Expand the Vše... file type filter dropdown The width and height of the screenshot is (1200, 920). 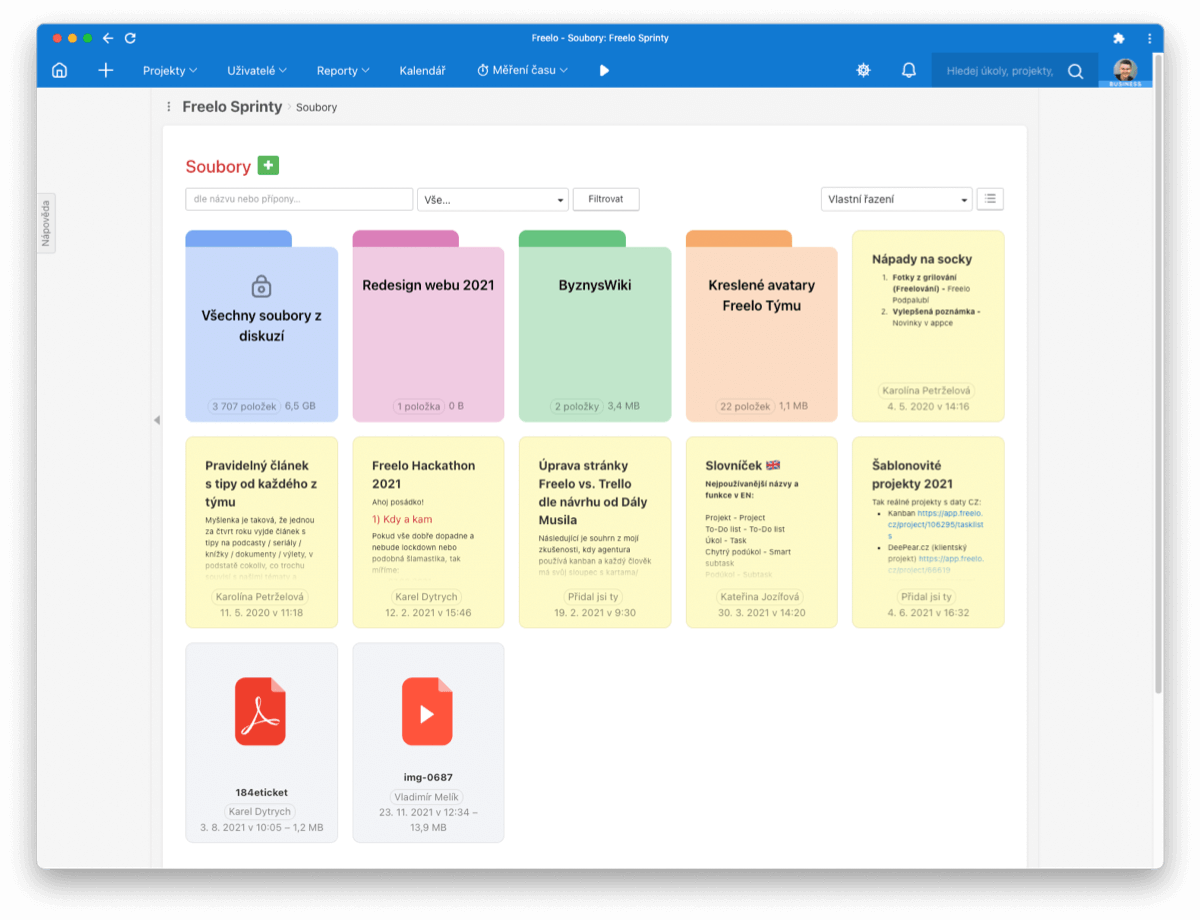(x=493, y=199)
